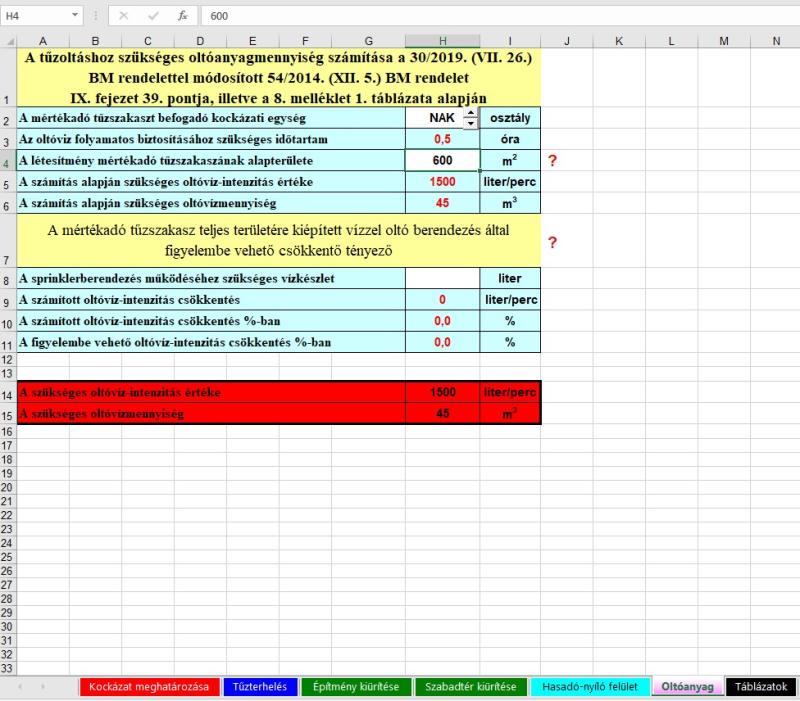Viewport: 800px width, 701px height.
Task: Click the formula bar containing 600
Action: pos(500,16)
